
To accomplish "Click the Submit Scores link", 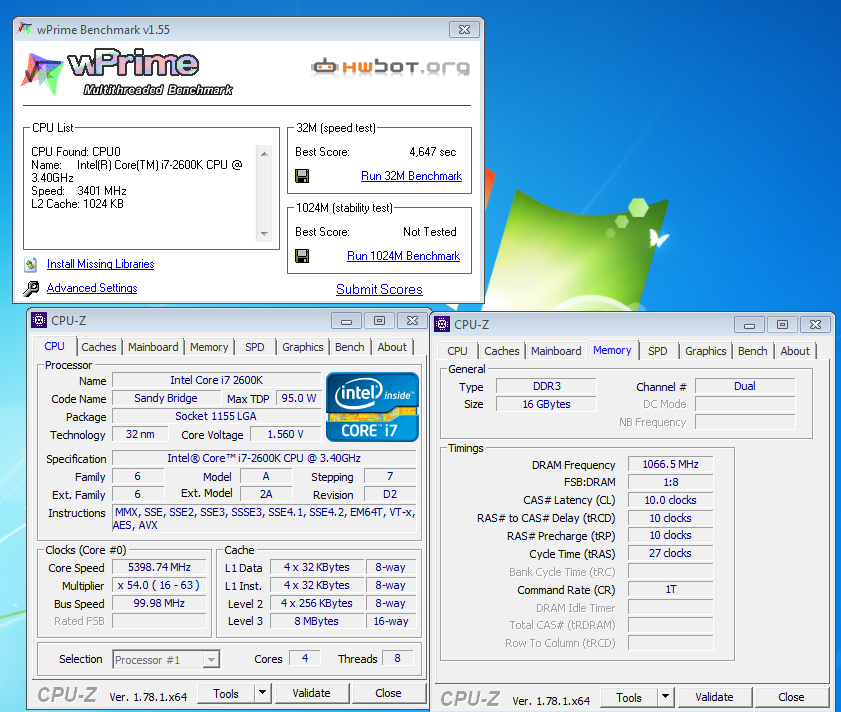I will [379, 289].
